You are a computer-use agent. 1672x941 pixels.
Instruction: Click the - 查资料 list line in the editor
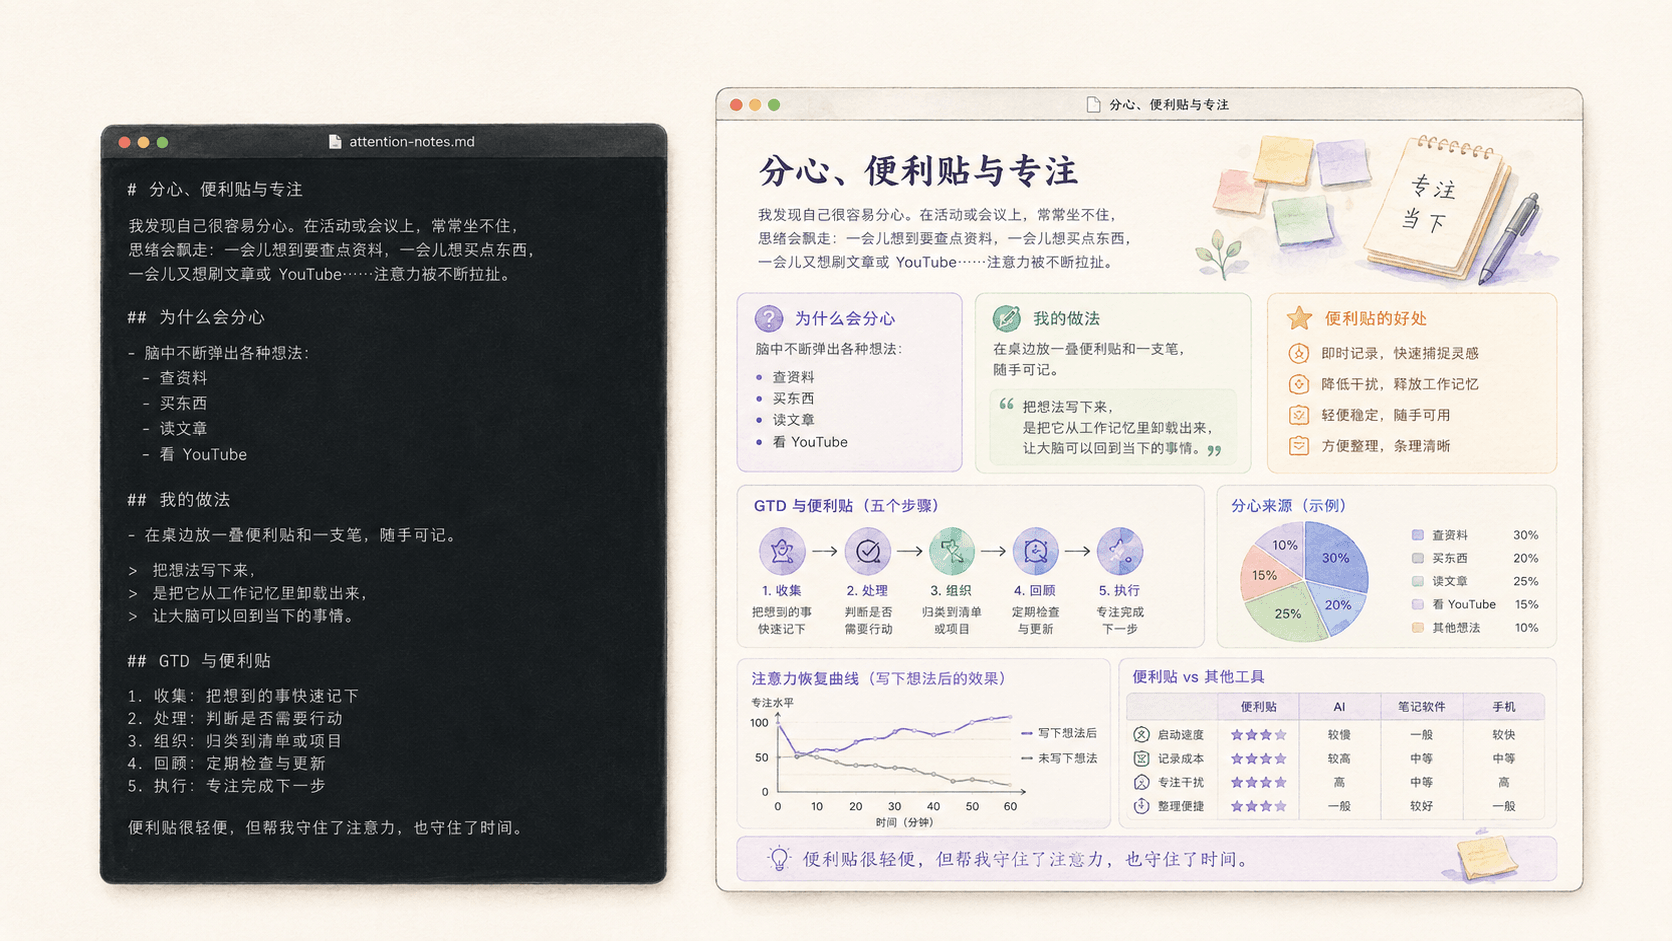pos(175,378)
